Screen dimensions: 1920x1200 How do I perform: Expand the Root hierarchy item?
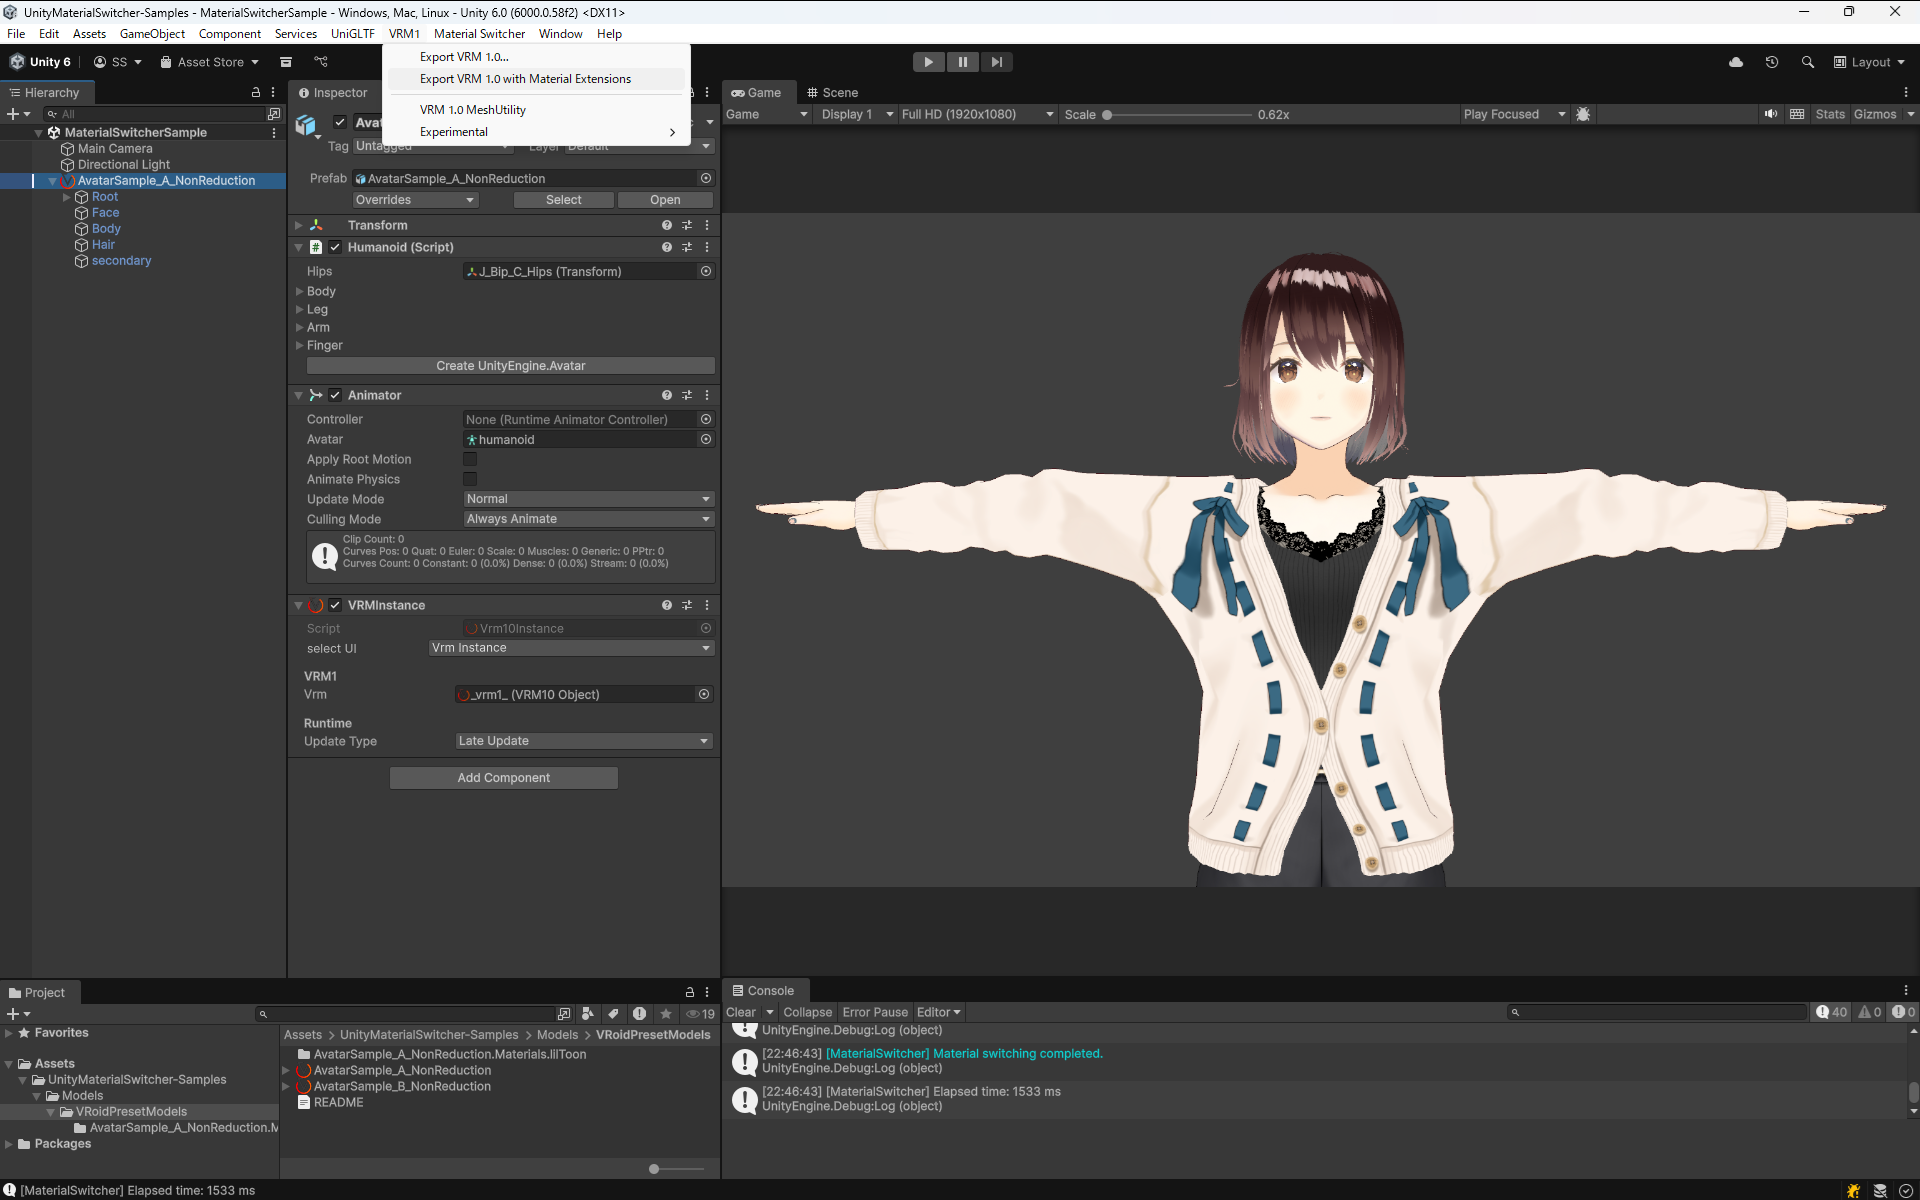point(67,197)
